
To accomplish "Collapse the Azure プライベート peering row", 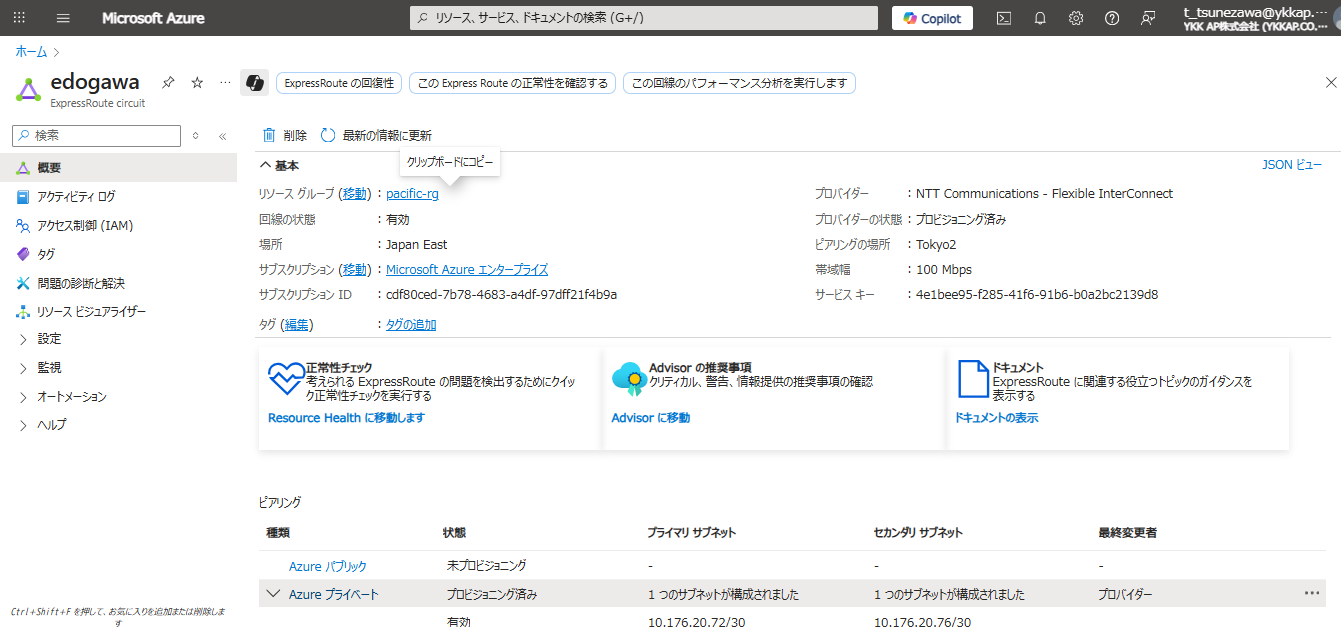I will point(273,594).
